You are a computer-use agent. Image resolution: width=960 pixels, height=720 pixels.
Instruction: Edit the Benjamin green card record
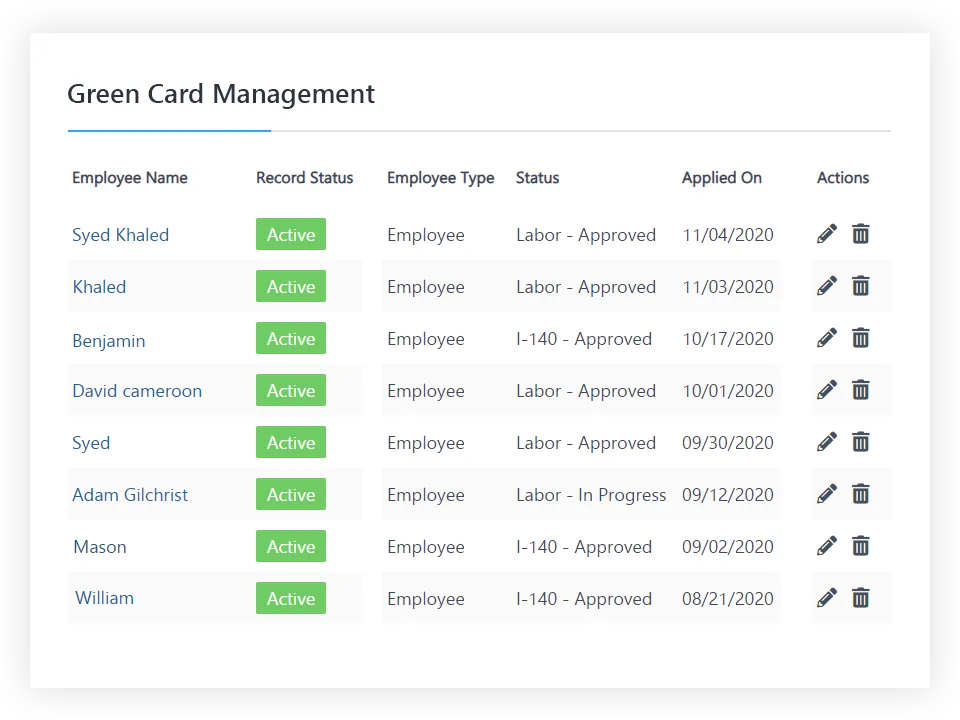[827, 338]
